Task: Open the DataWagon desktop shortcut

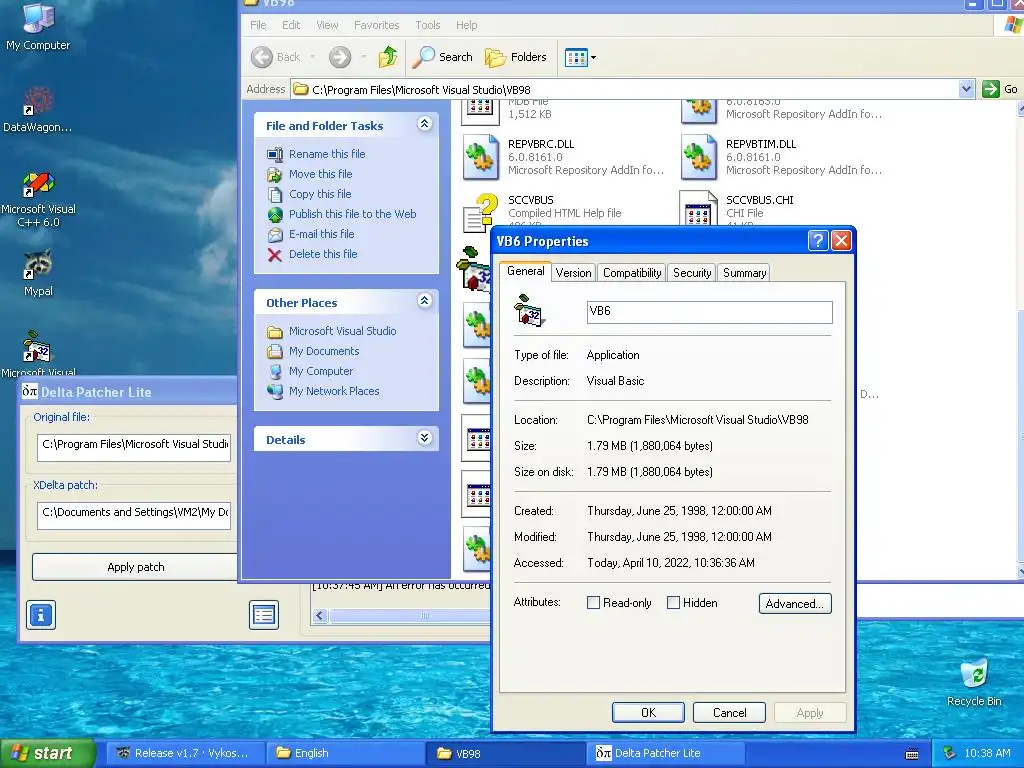Action: [x=38, y=109]
